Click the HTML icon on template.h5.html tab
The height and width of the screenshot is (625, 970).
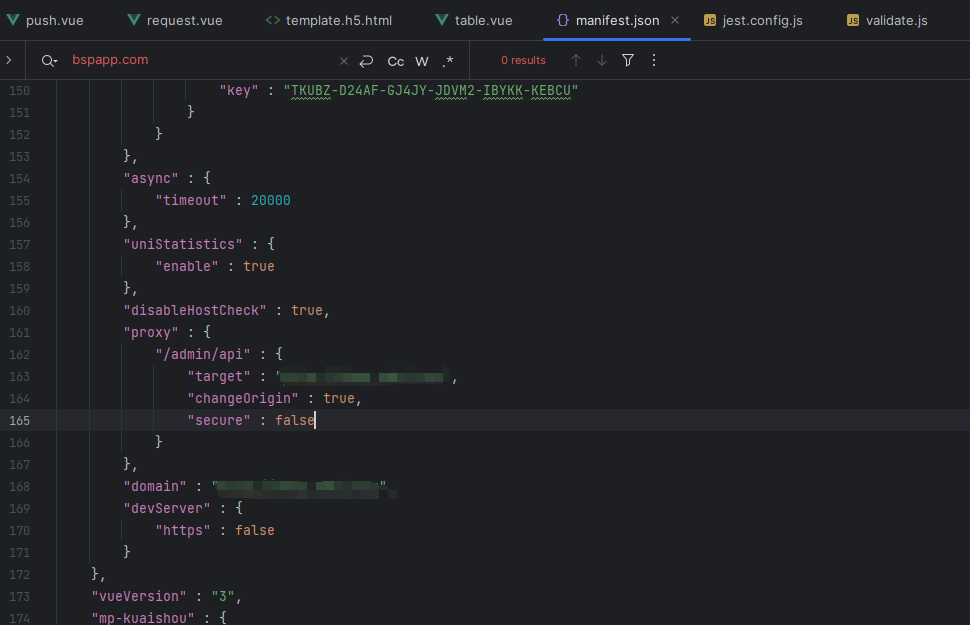[x=273, y=20]
